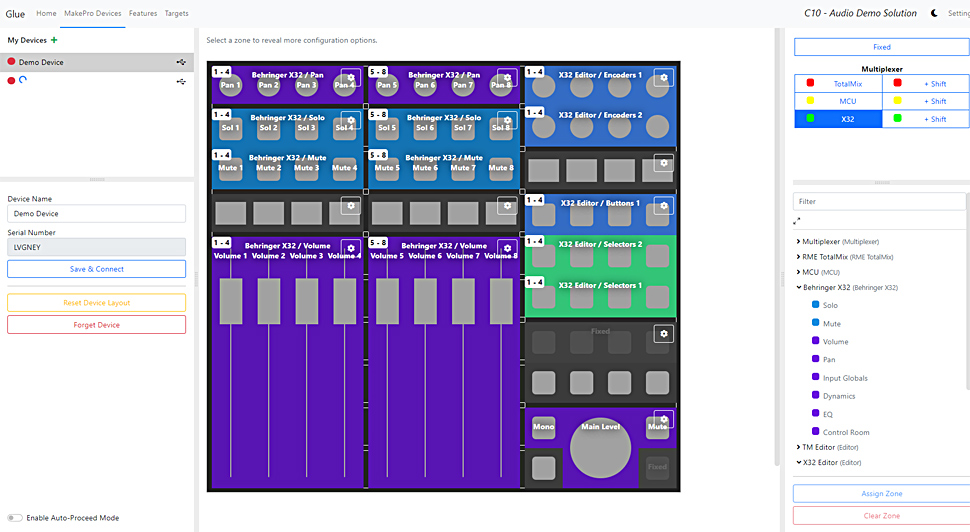Collapse the Behringer X32 tree node
This screenshot has height=532, width=970.
(x=799, y=288)
